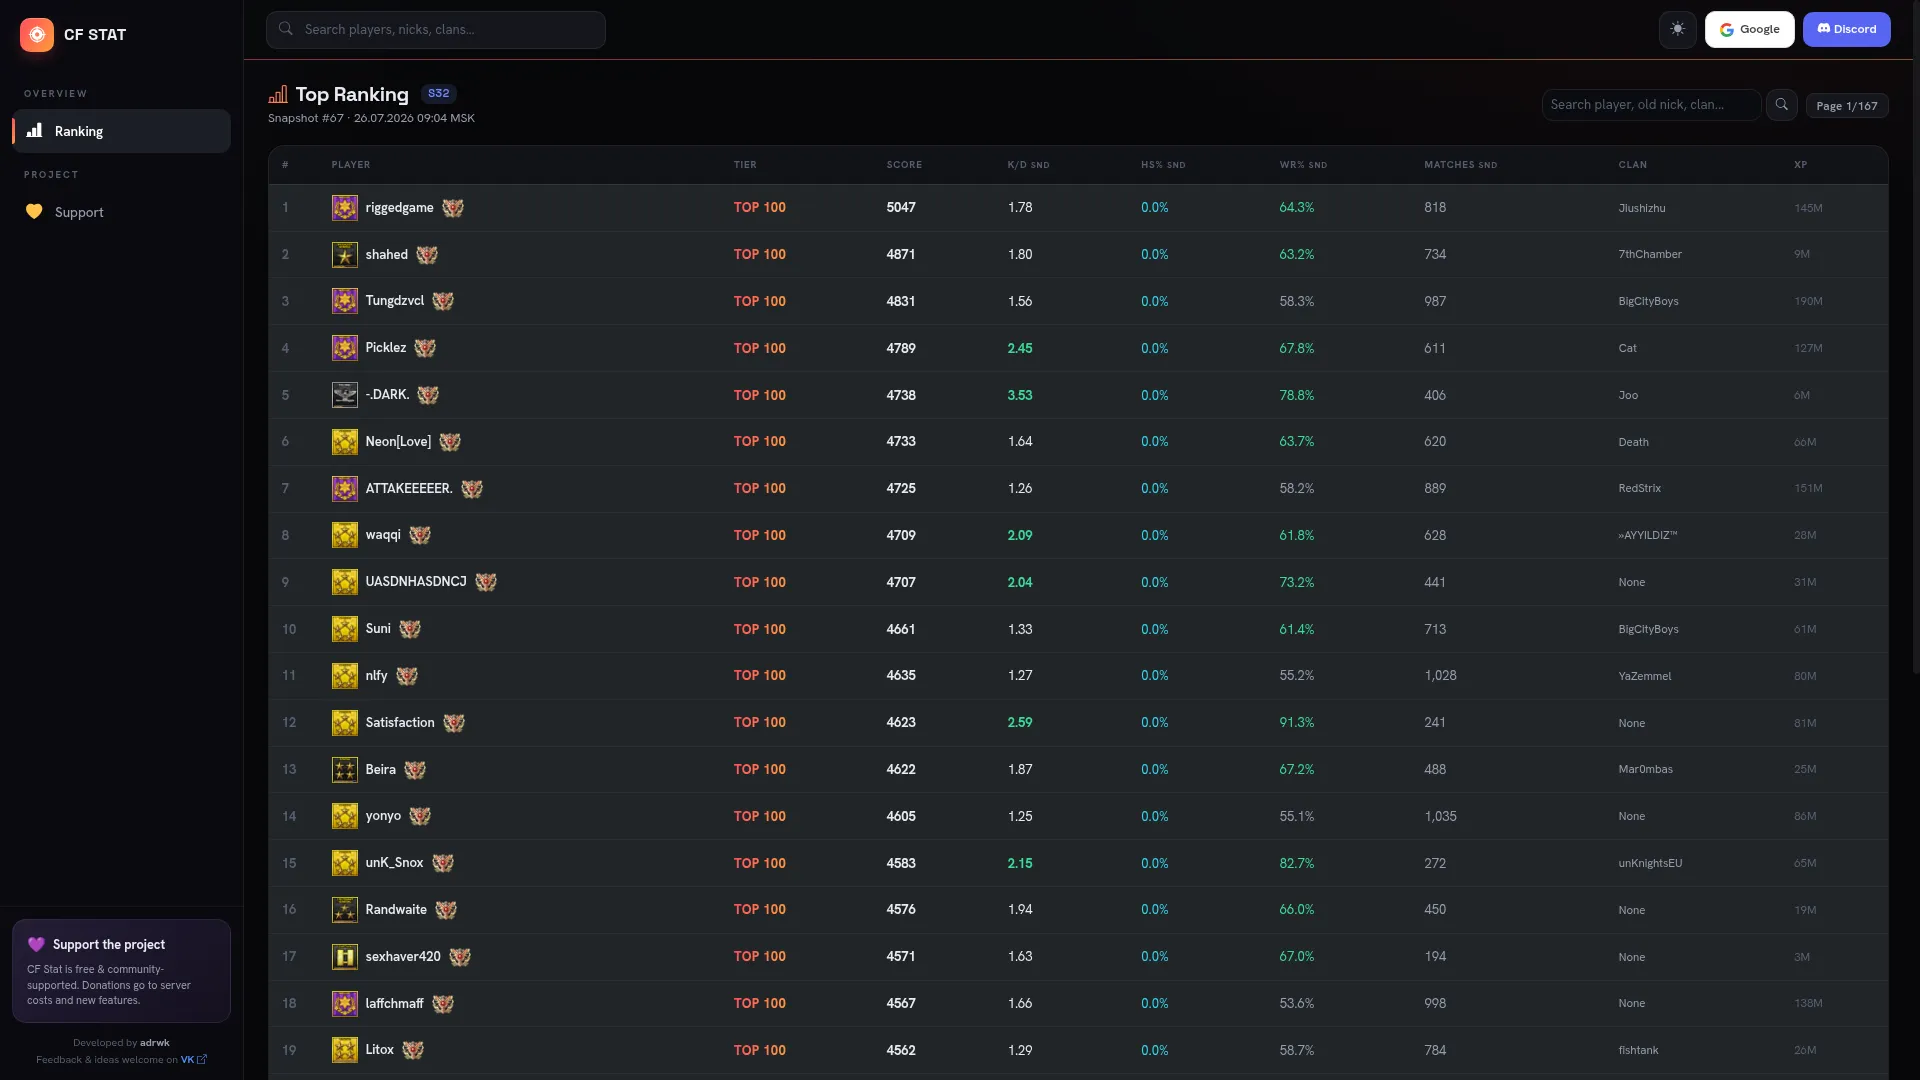
Task: Open the Support sidebar item
Action: tap(122, 212)
